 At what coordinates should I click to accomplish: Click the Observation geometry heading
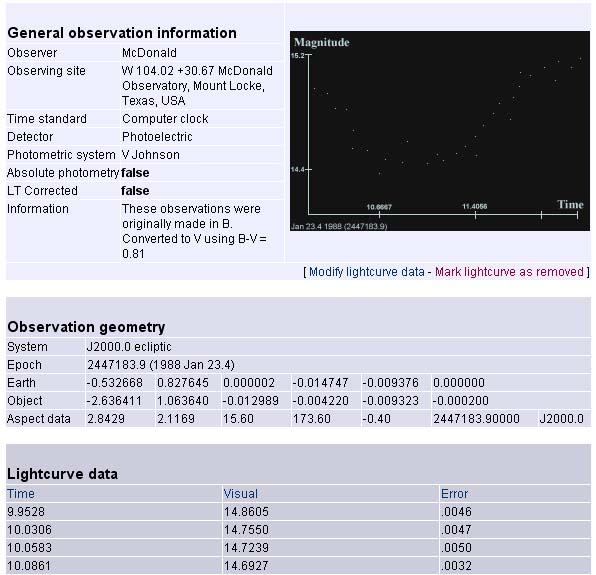pyautogui.click(x=86, y=327)
